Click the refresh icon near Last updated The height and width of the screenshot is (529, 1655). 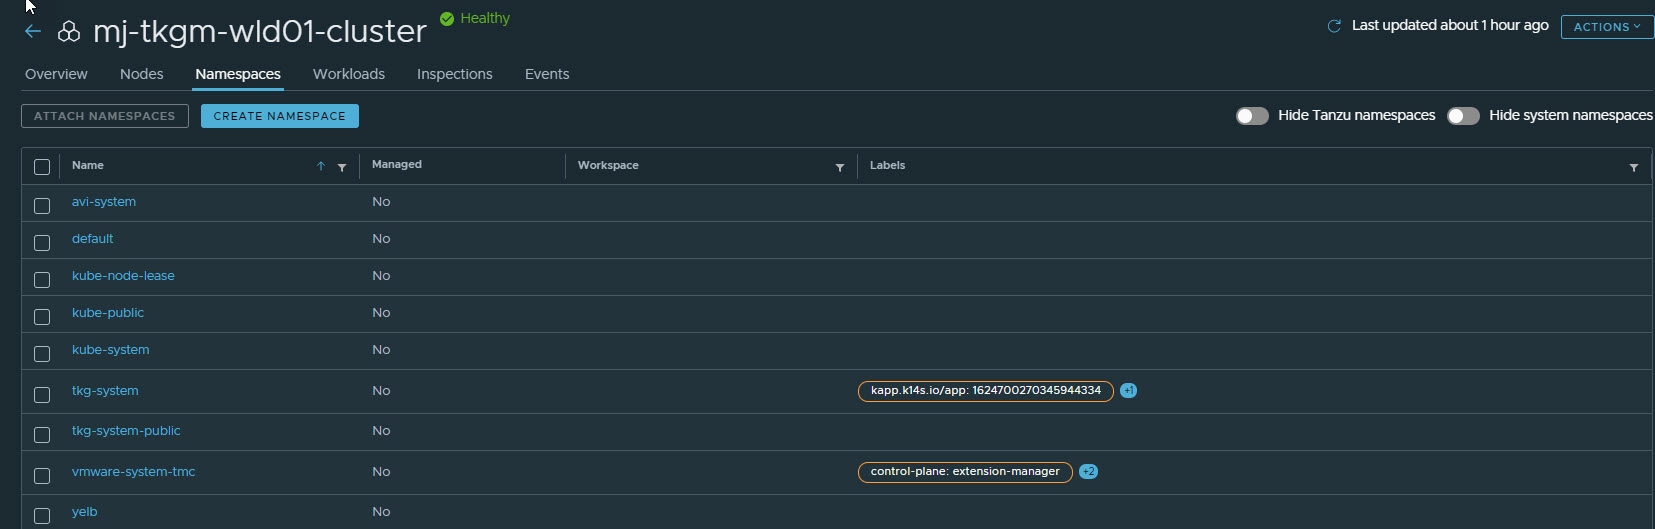tap(1334, 26)
